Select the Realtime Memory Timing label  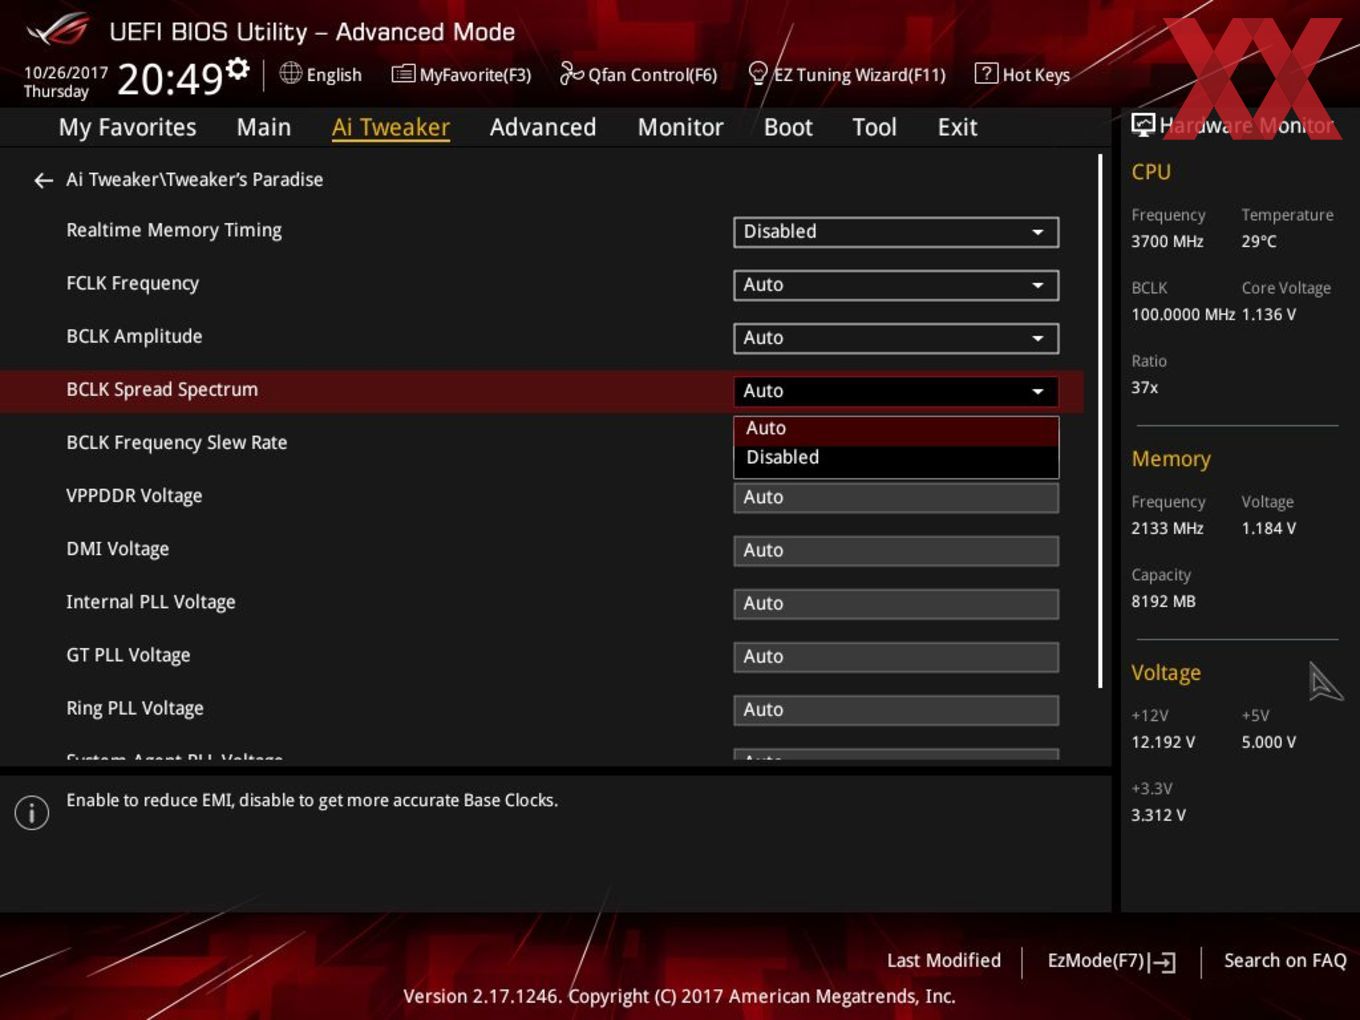click(174, 231)
